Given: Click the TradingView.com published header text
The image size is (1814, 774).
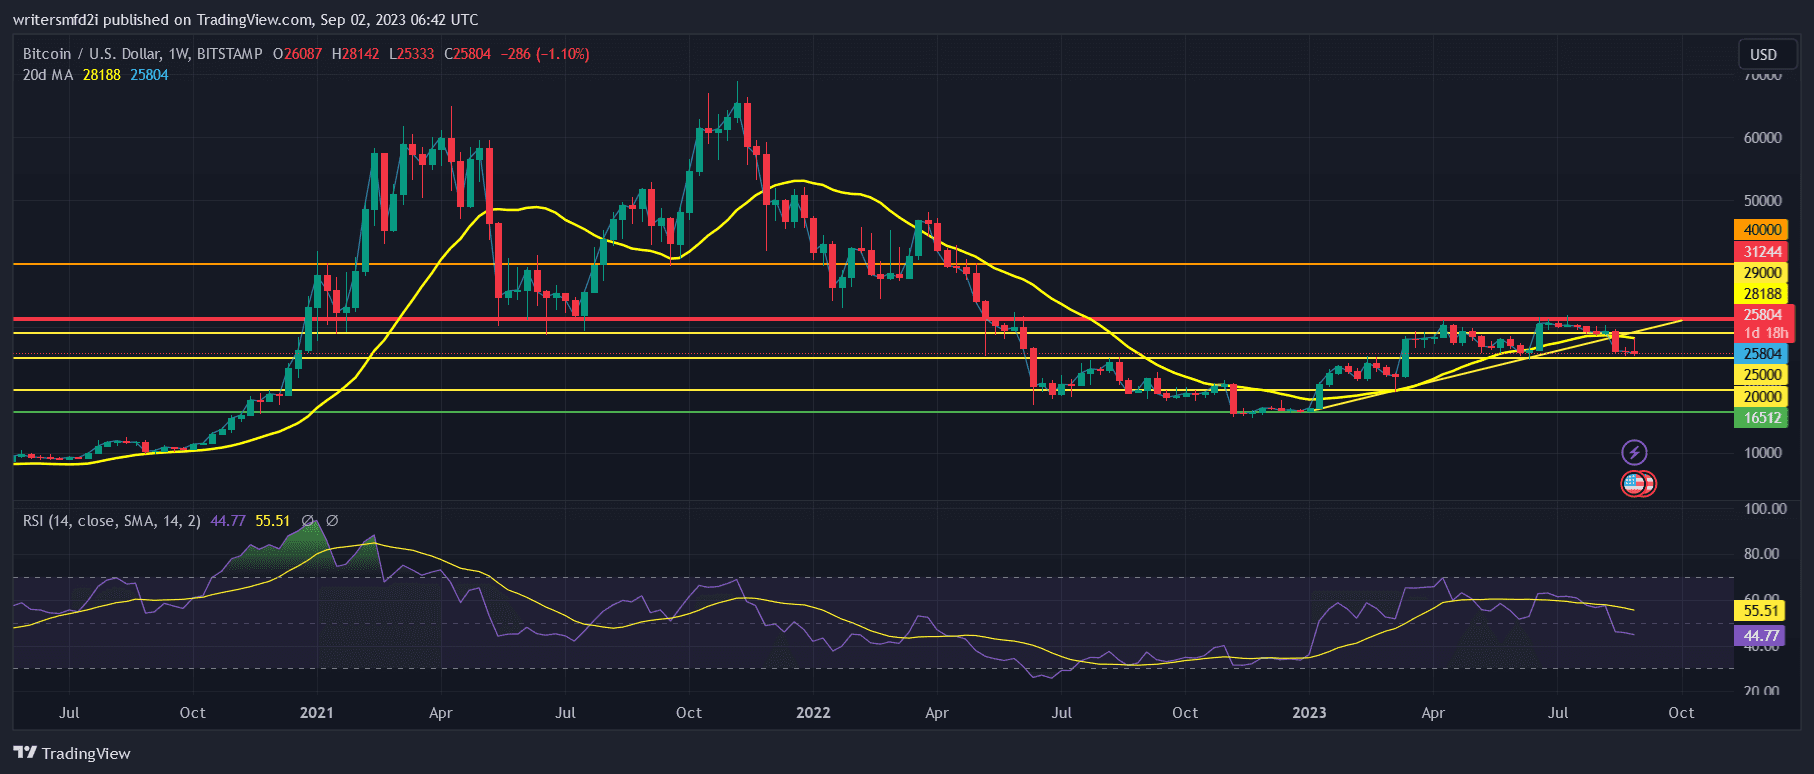Looking at the screenshot, I should [245, 20].
